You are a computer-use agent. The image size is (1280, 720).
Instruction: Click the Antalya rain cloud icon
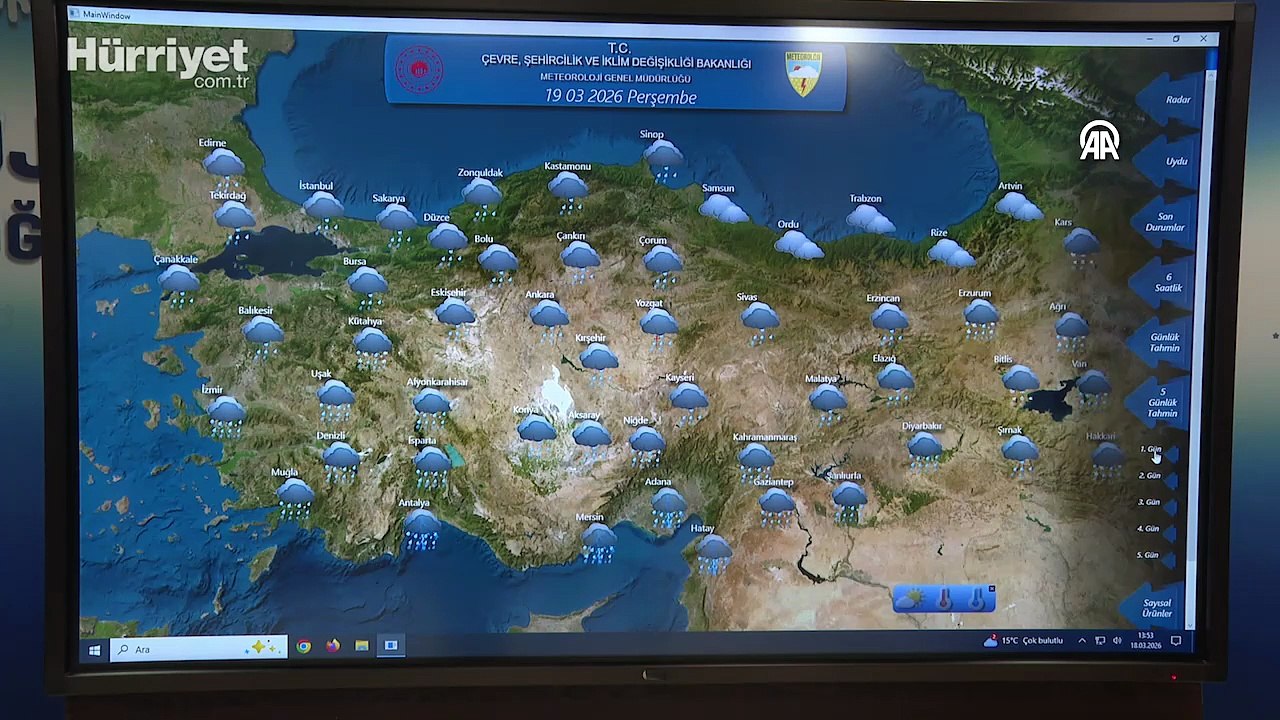click(x=422, y=529)
